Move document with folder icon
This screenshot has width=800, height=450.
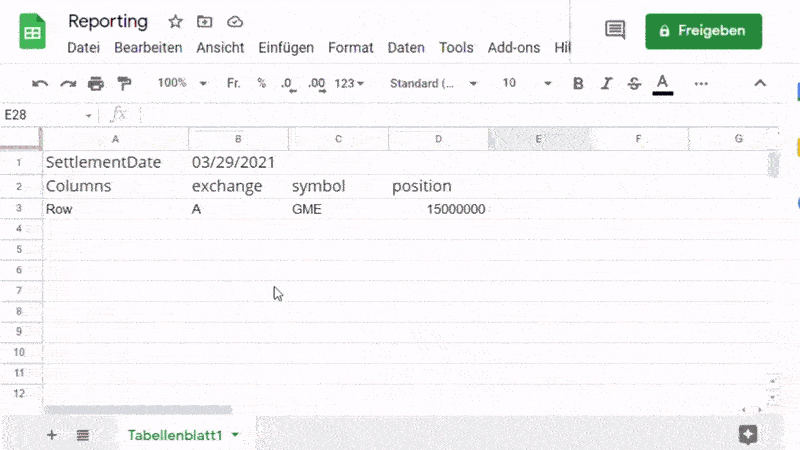pyautogui.click(x=205, y=21)
